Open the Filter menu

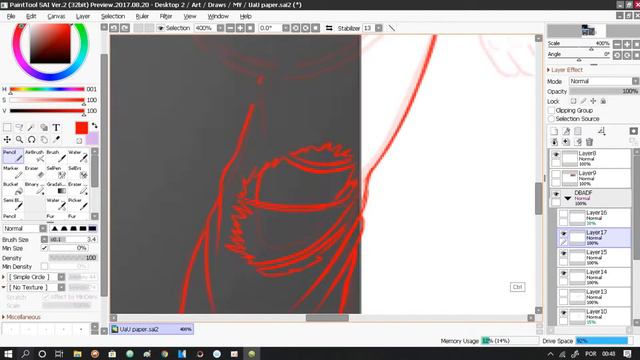pyautogui.click(x=166, y=16)
